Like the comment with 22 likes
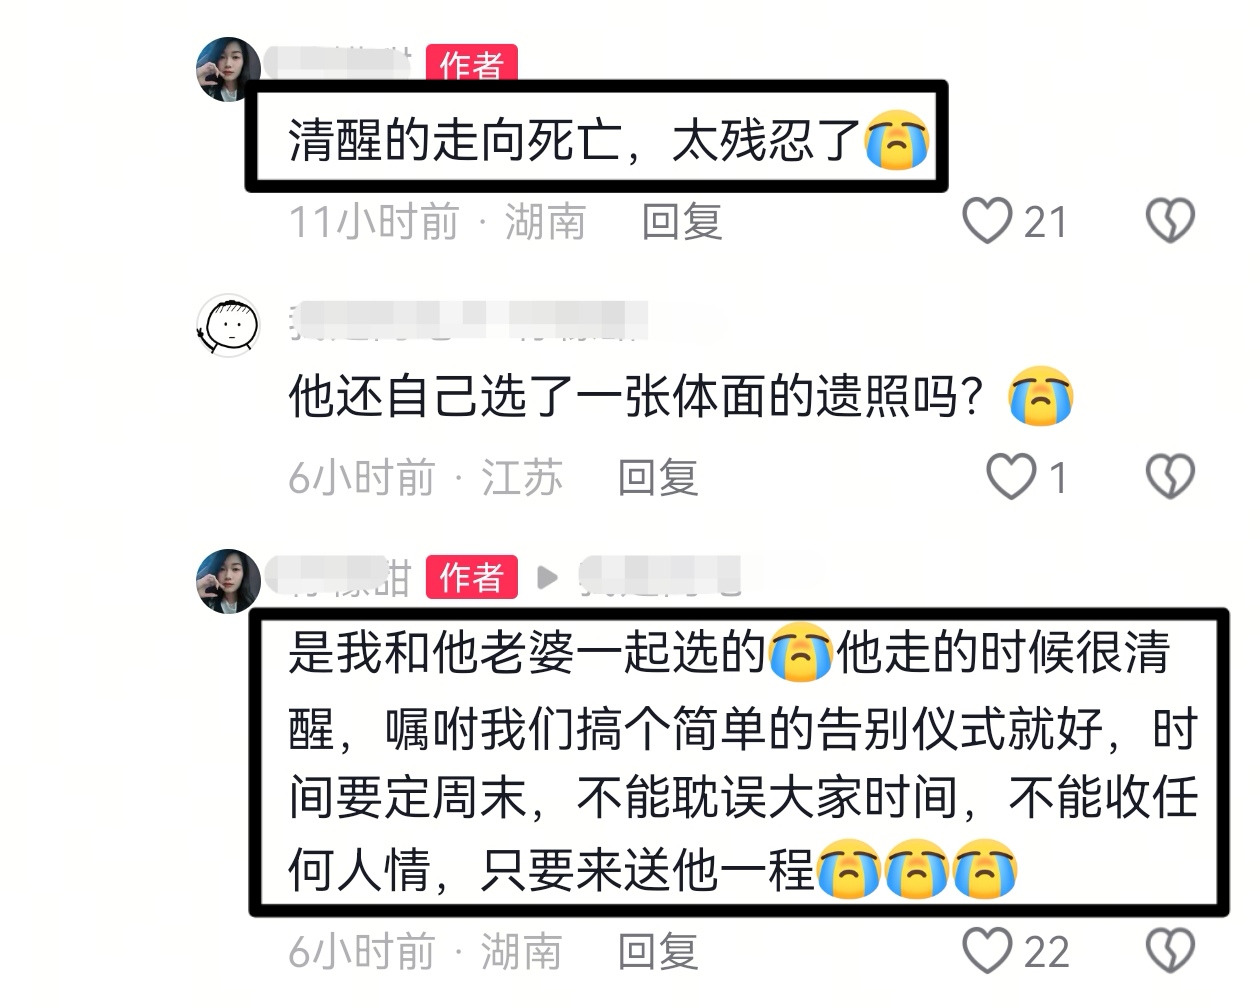 tap(987, 951)
